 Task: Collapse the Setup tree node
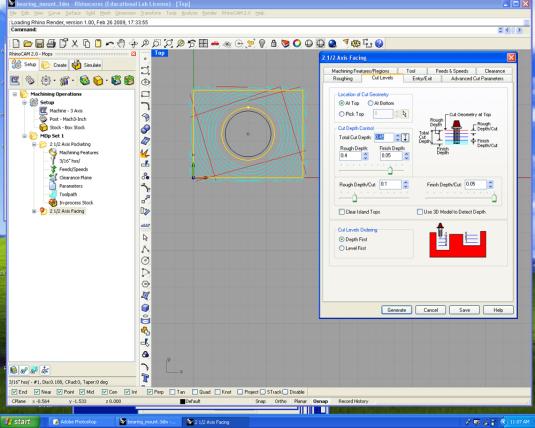25,102
